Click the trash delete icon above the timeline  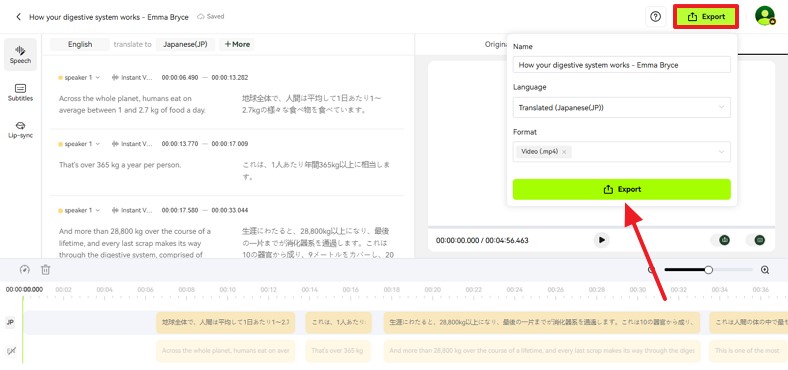pyautogui.click(x=46, y=270)
